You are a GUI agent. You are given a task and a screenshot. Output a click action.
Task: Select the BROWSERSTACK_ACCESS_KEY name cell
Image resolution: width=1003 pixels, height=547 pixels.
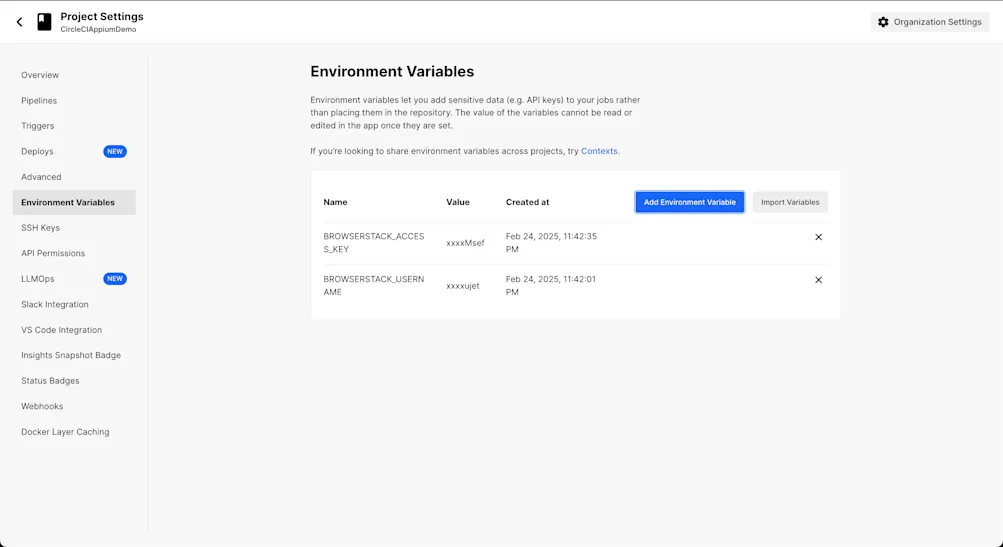[374, 242]
